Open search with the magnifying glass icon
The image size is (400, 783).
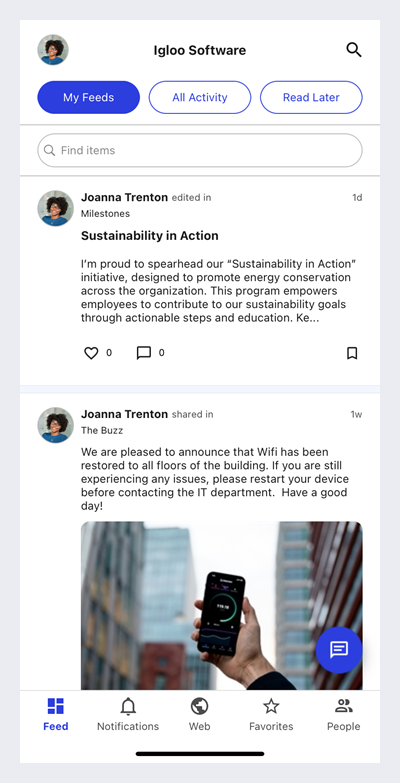click(x=354, y=50)
